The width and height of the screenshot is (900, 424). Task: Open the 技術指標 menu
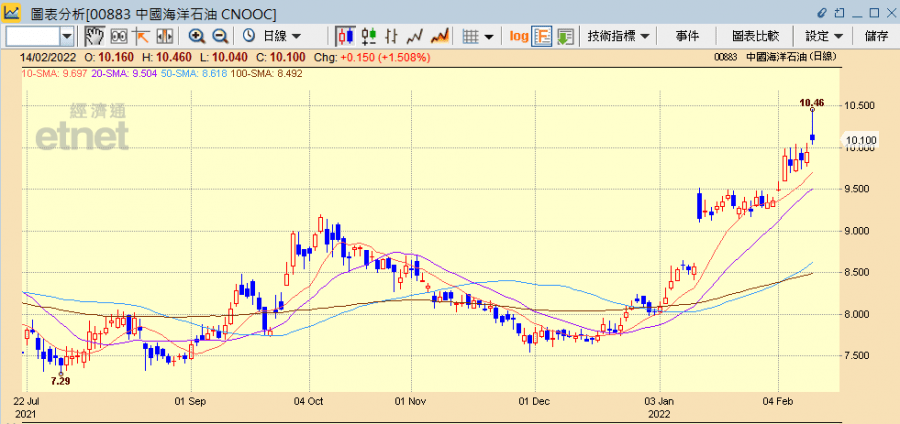tap(619, 37)
